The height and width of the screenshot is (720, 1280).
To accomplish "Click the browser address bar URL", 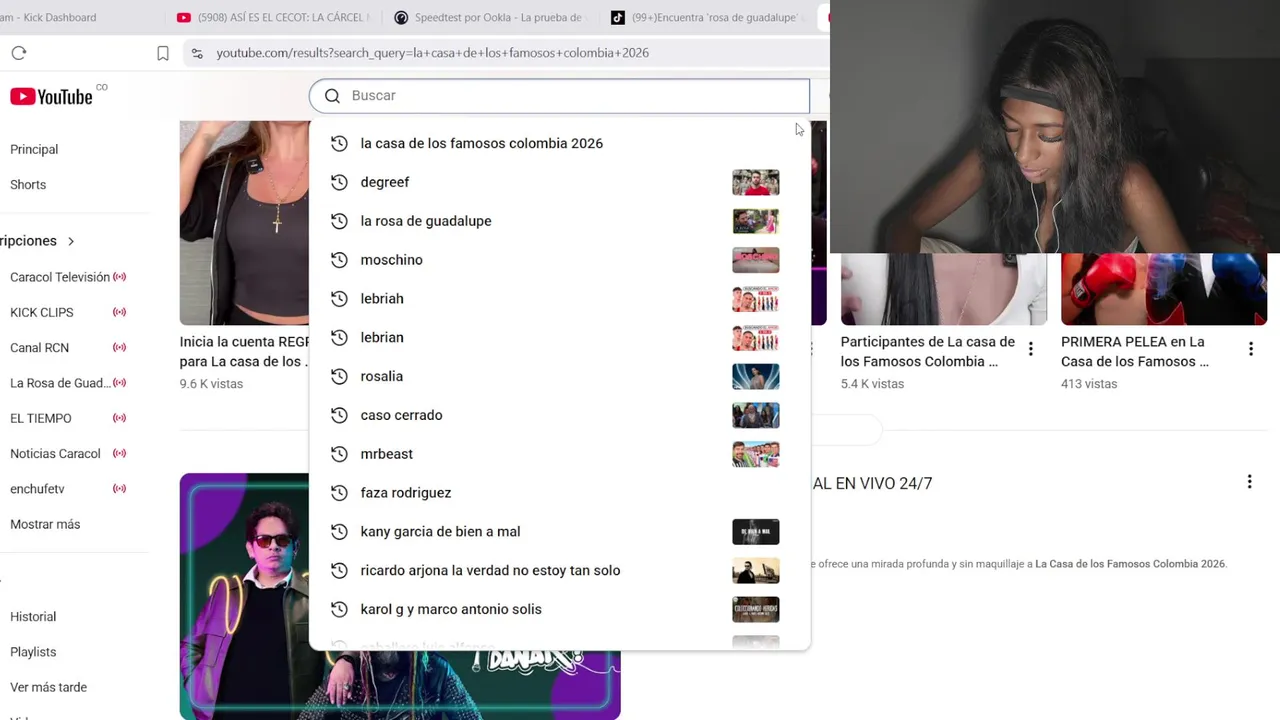I will point(433,53).
